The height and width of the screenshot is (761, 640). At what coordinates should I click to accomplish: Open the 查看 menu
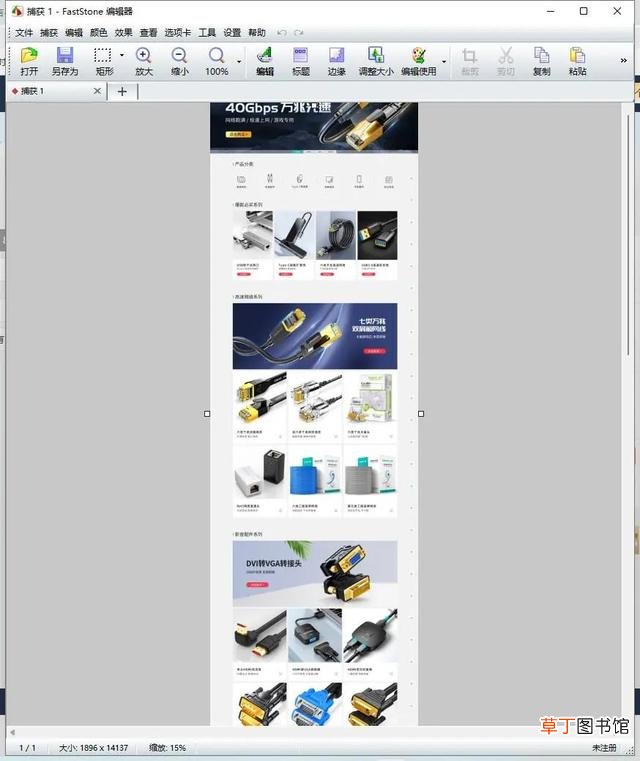(148, 33)
